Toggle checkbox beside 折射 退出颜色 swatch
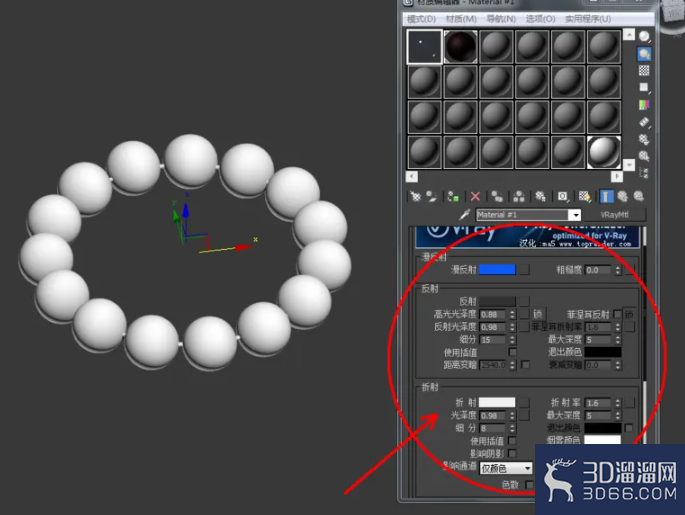Image resolution: width=685 pixels, height=515 pixels. [x=629, y=428]
